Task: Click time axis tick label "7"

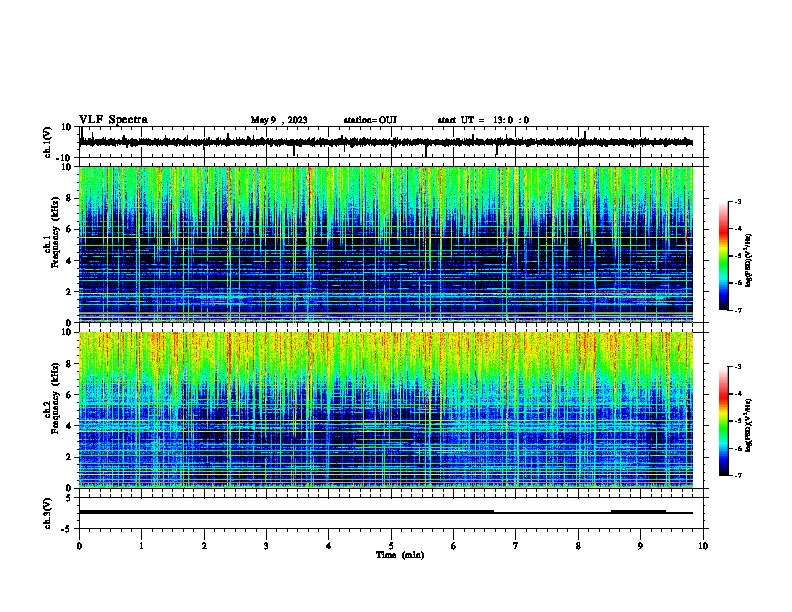Action: [x=516, y=546]
